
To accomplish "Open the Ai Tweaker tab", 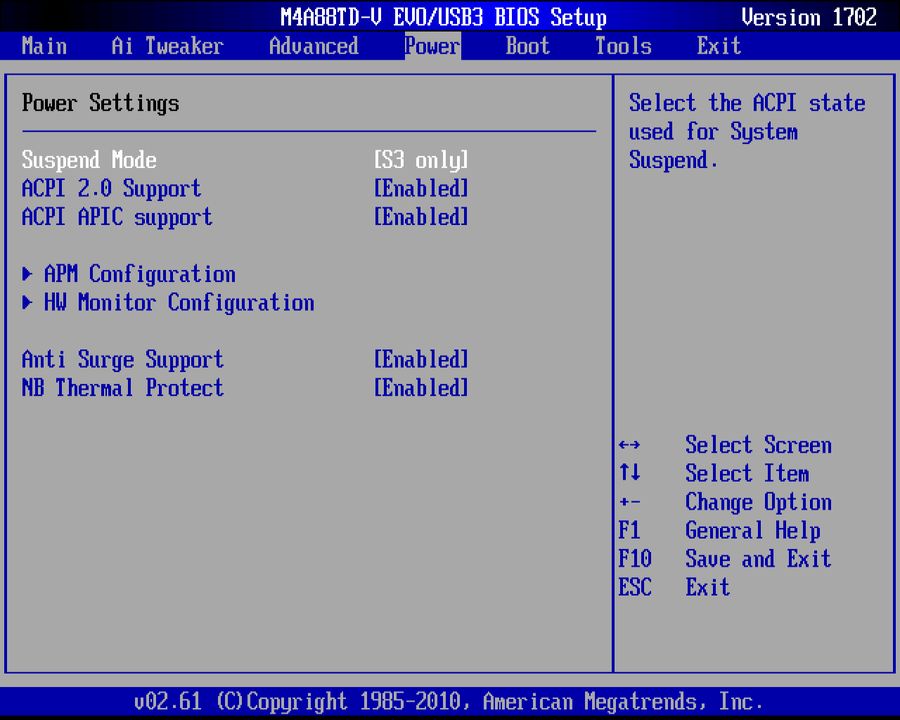I will [x=166, y=46].
